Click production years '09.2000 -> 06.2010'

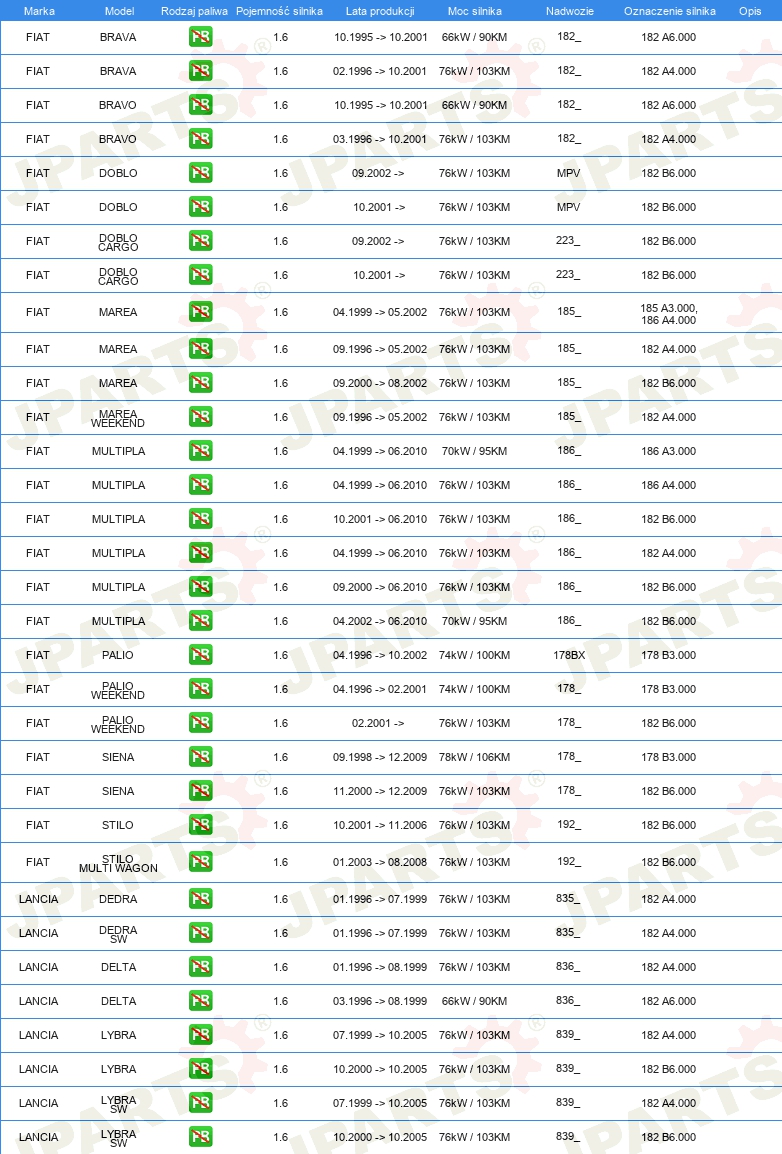380,587
